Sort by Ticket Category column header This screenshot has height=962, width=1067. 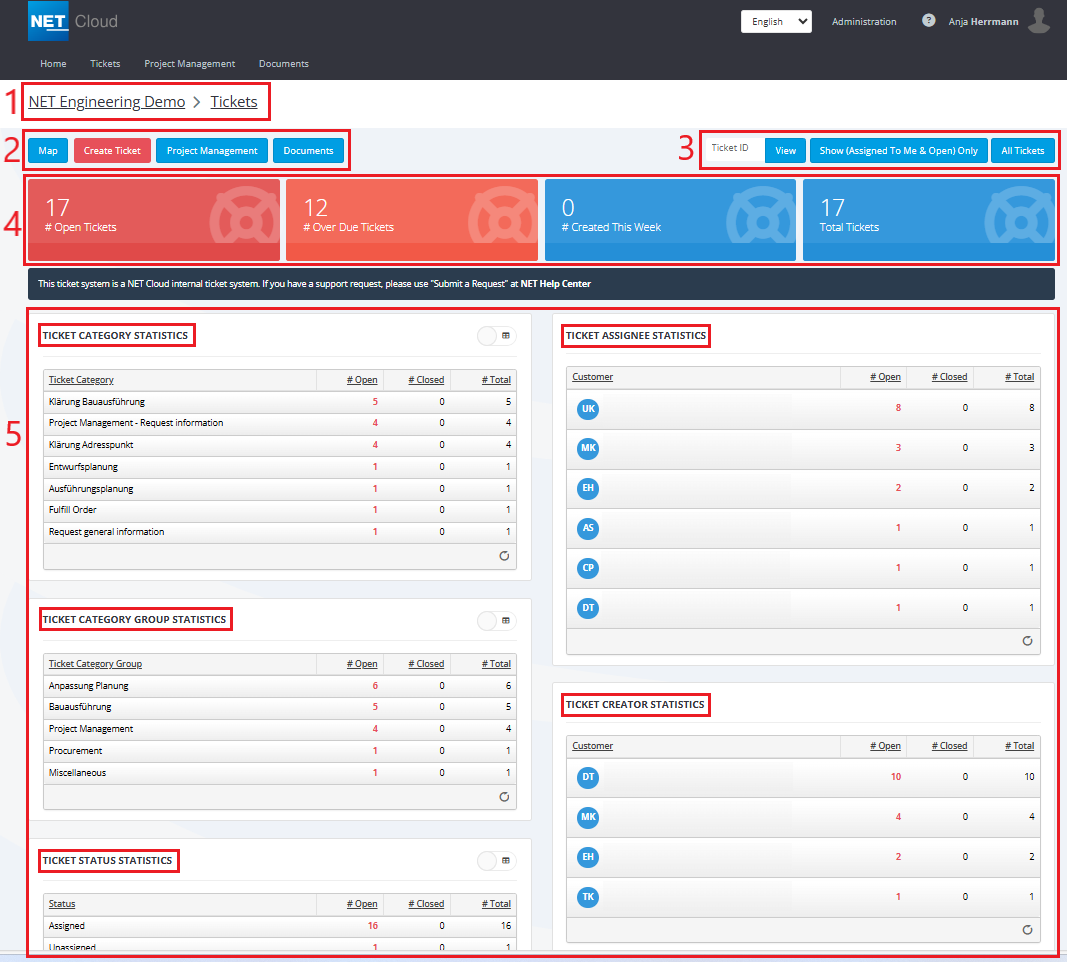[81, 380]
